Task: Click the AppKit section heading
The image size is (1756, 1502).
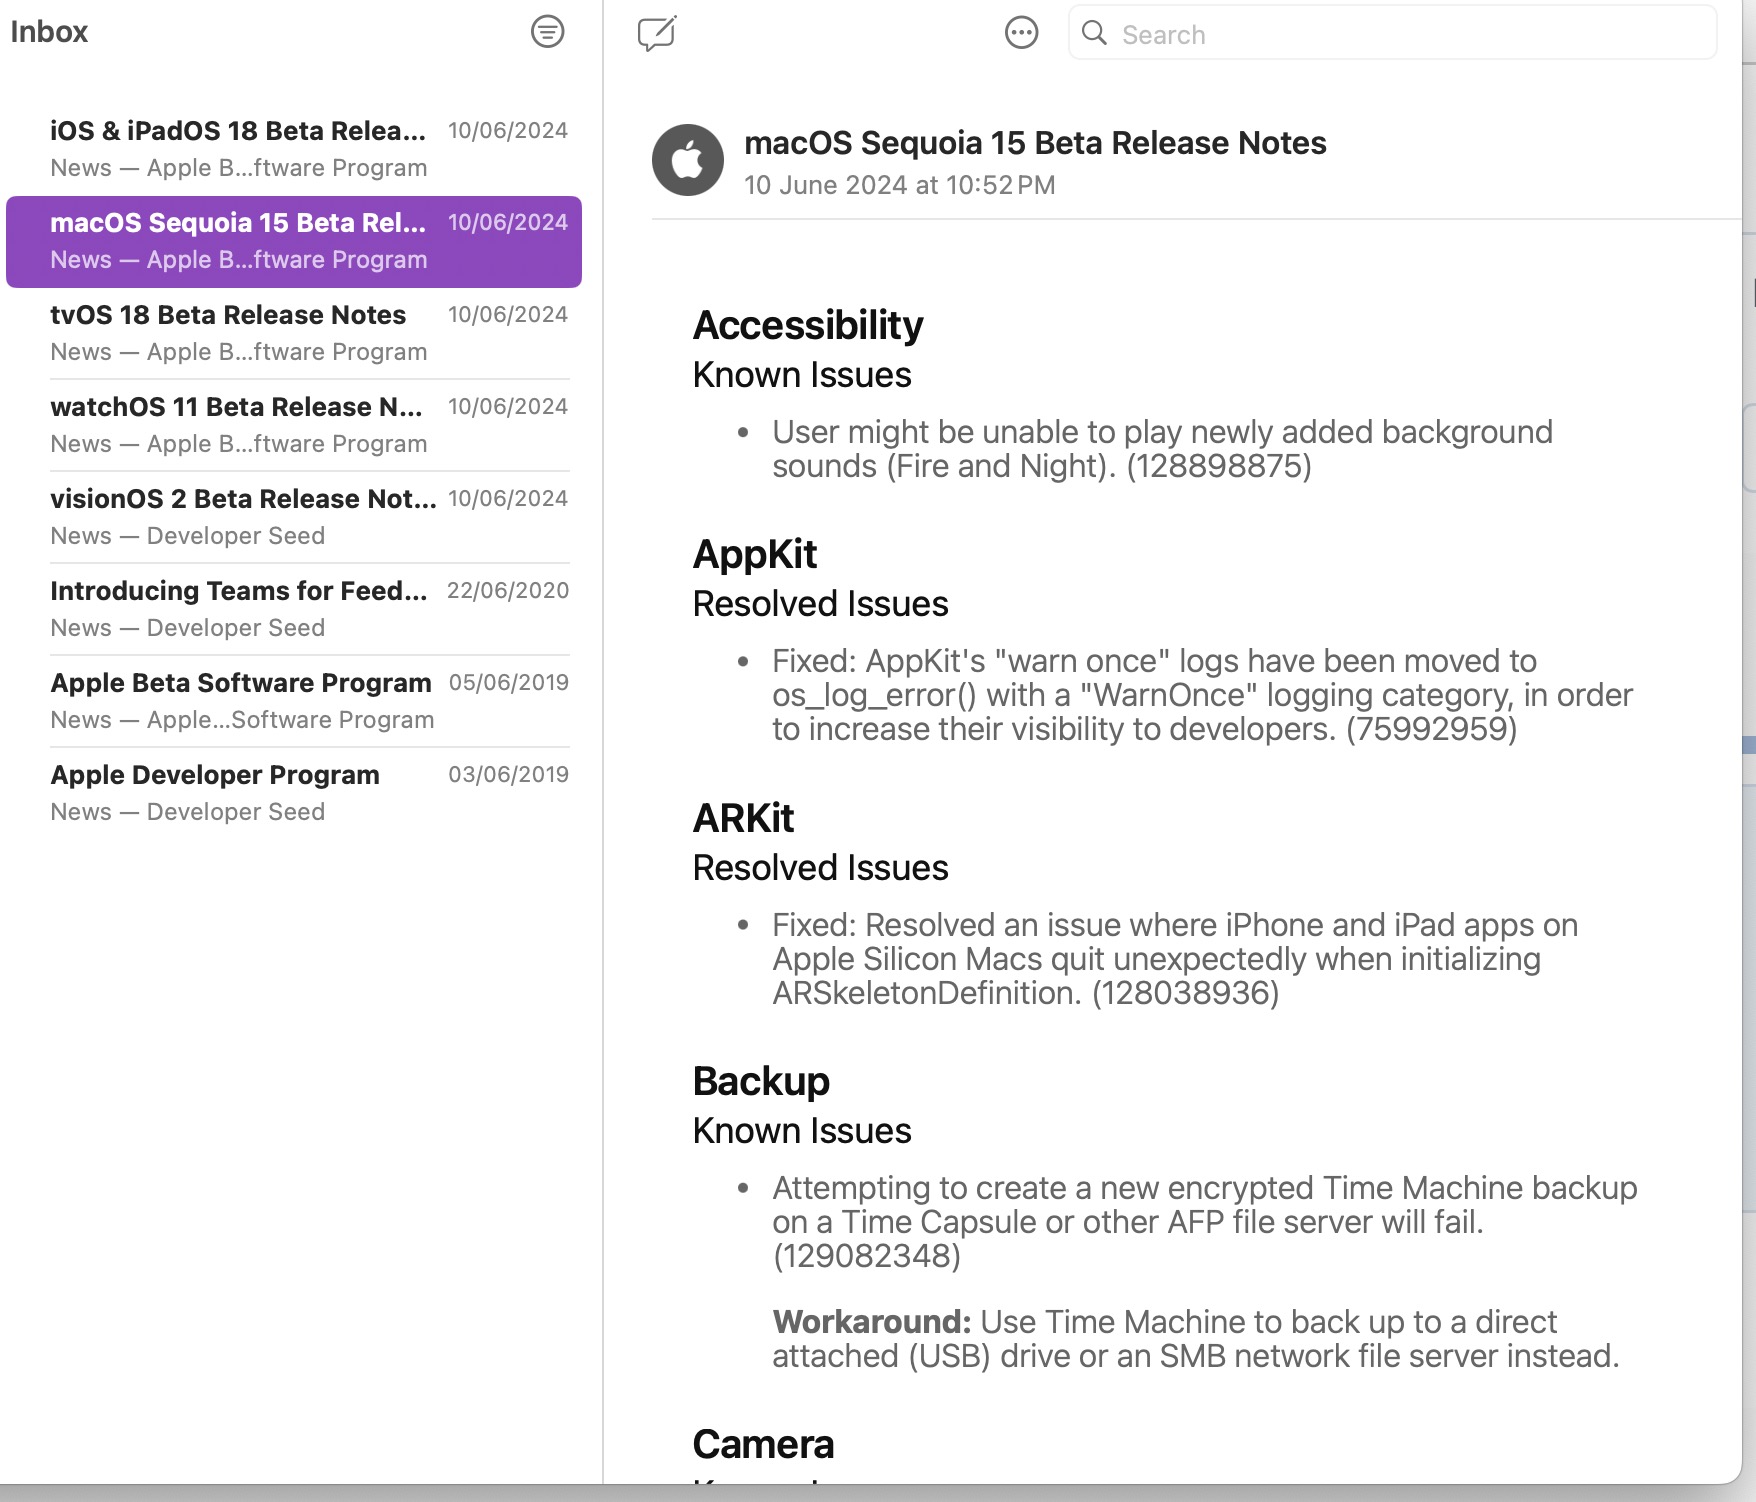Action: [755, 554]
